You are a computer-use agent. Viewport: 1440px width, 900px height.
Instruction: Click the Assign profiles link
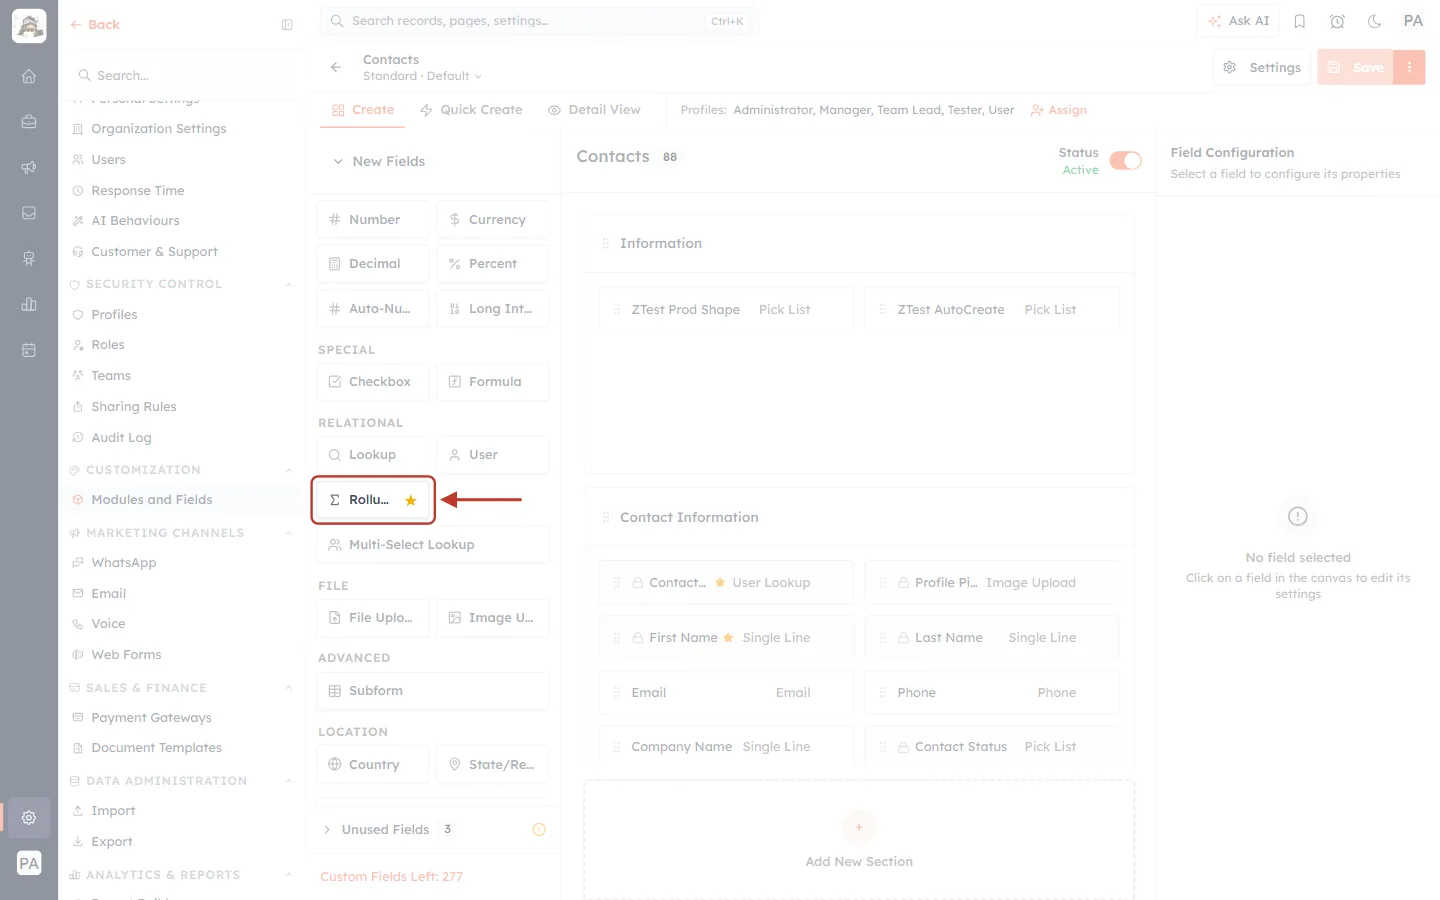click(x=1059, y=110)
